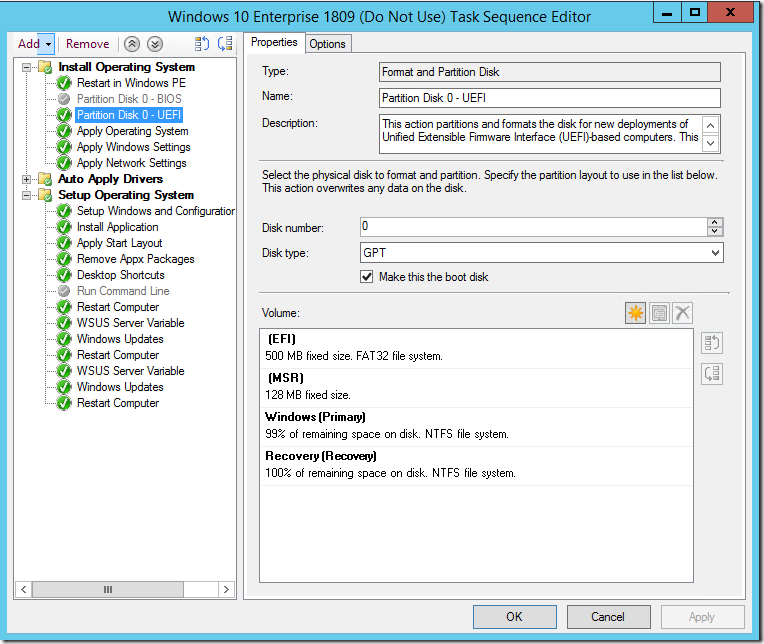Select first Restart Computer step after Run Command Line
This screenshot has width=764, height=644.
pos(118,307)
